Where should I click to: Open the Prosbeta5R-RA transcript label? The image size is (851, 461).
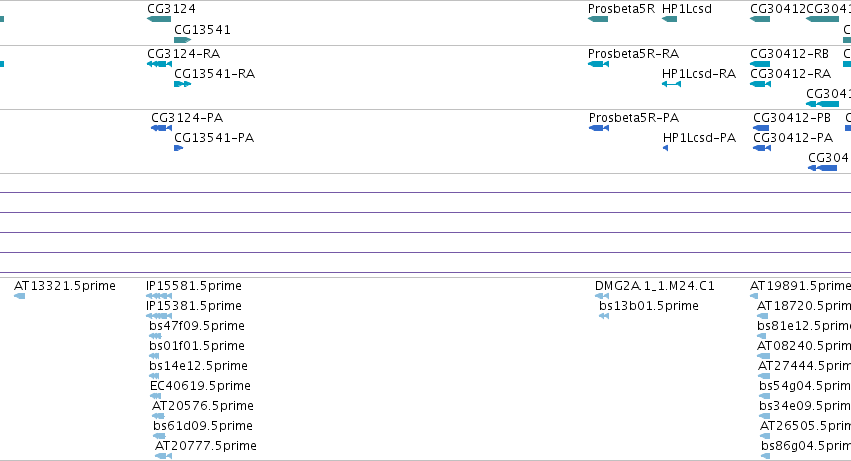(x=633, y=54)
